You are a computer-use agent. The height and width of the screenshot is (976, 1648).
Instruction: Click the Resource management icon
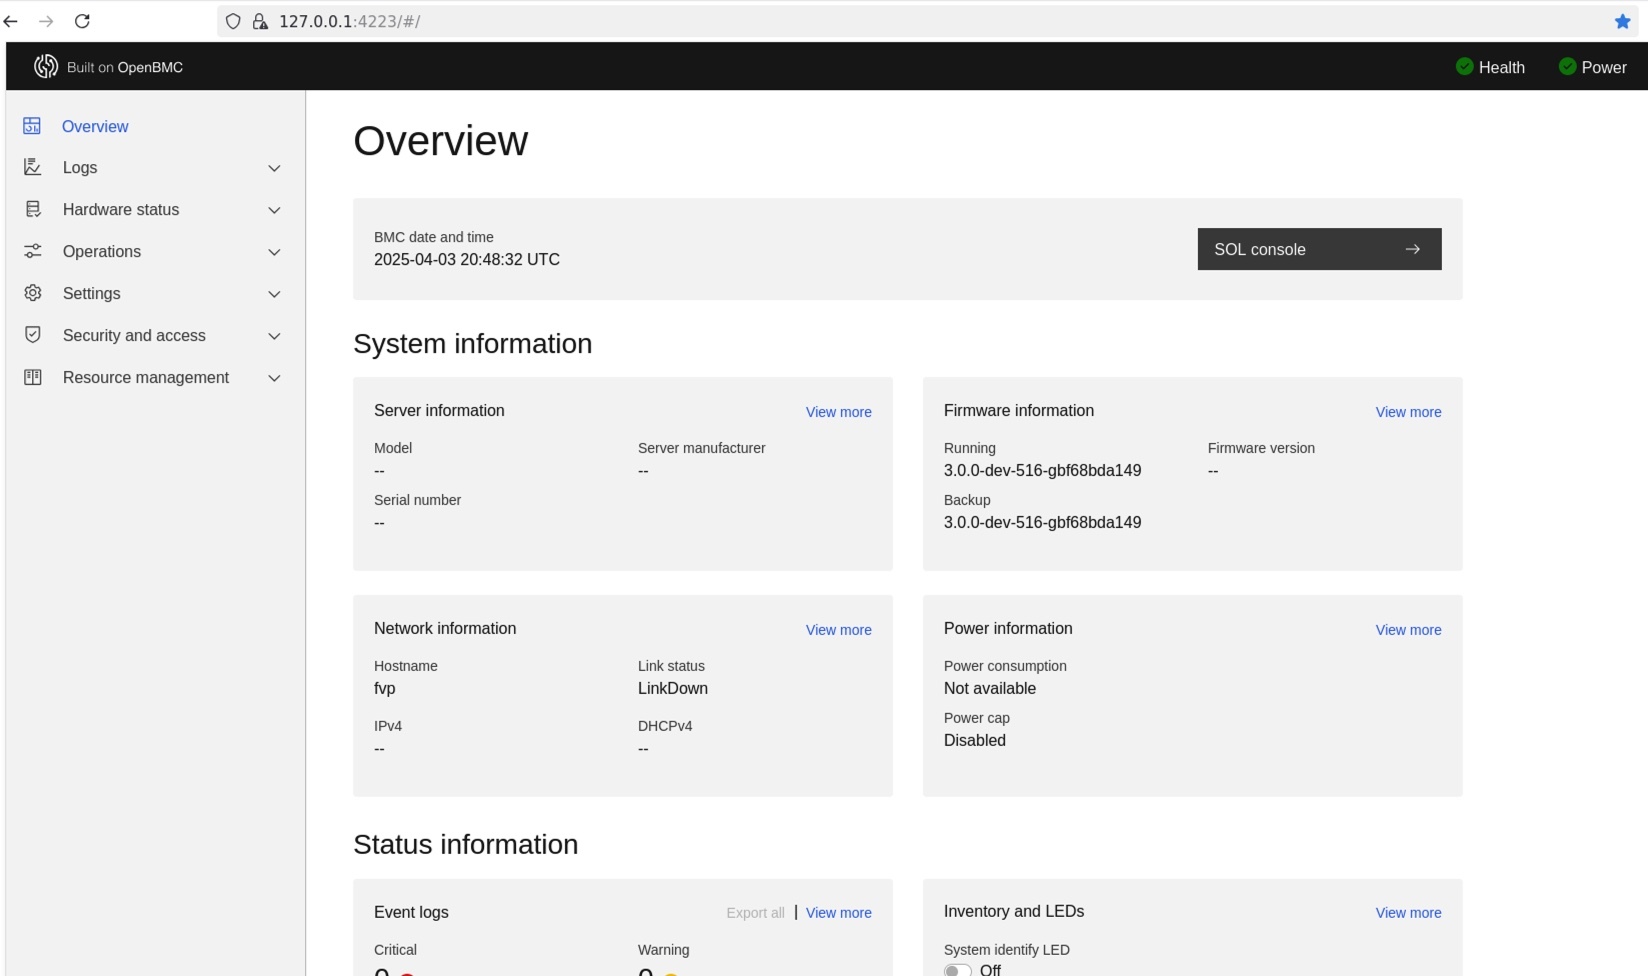pyautogui.click(x=32, y=377)
